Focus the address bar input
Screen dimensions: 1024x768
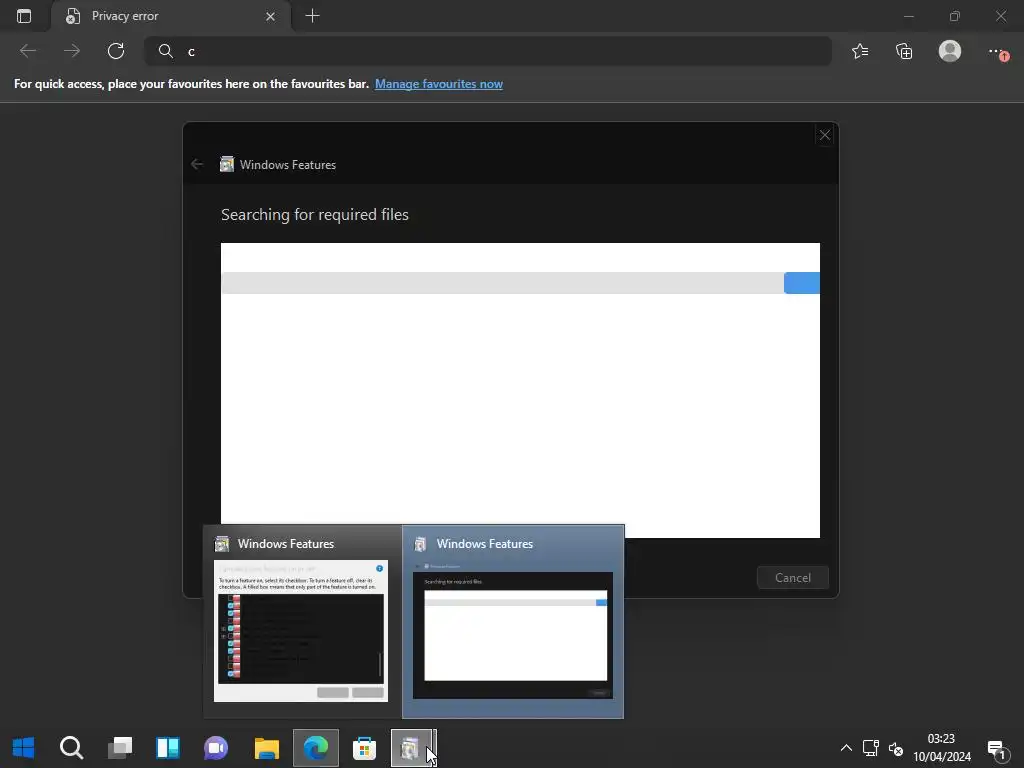(487, 51)
